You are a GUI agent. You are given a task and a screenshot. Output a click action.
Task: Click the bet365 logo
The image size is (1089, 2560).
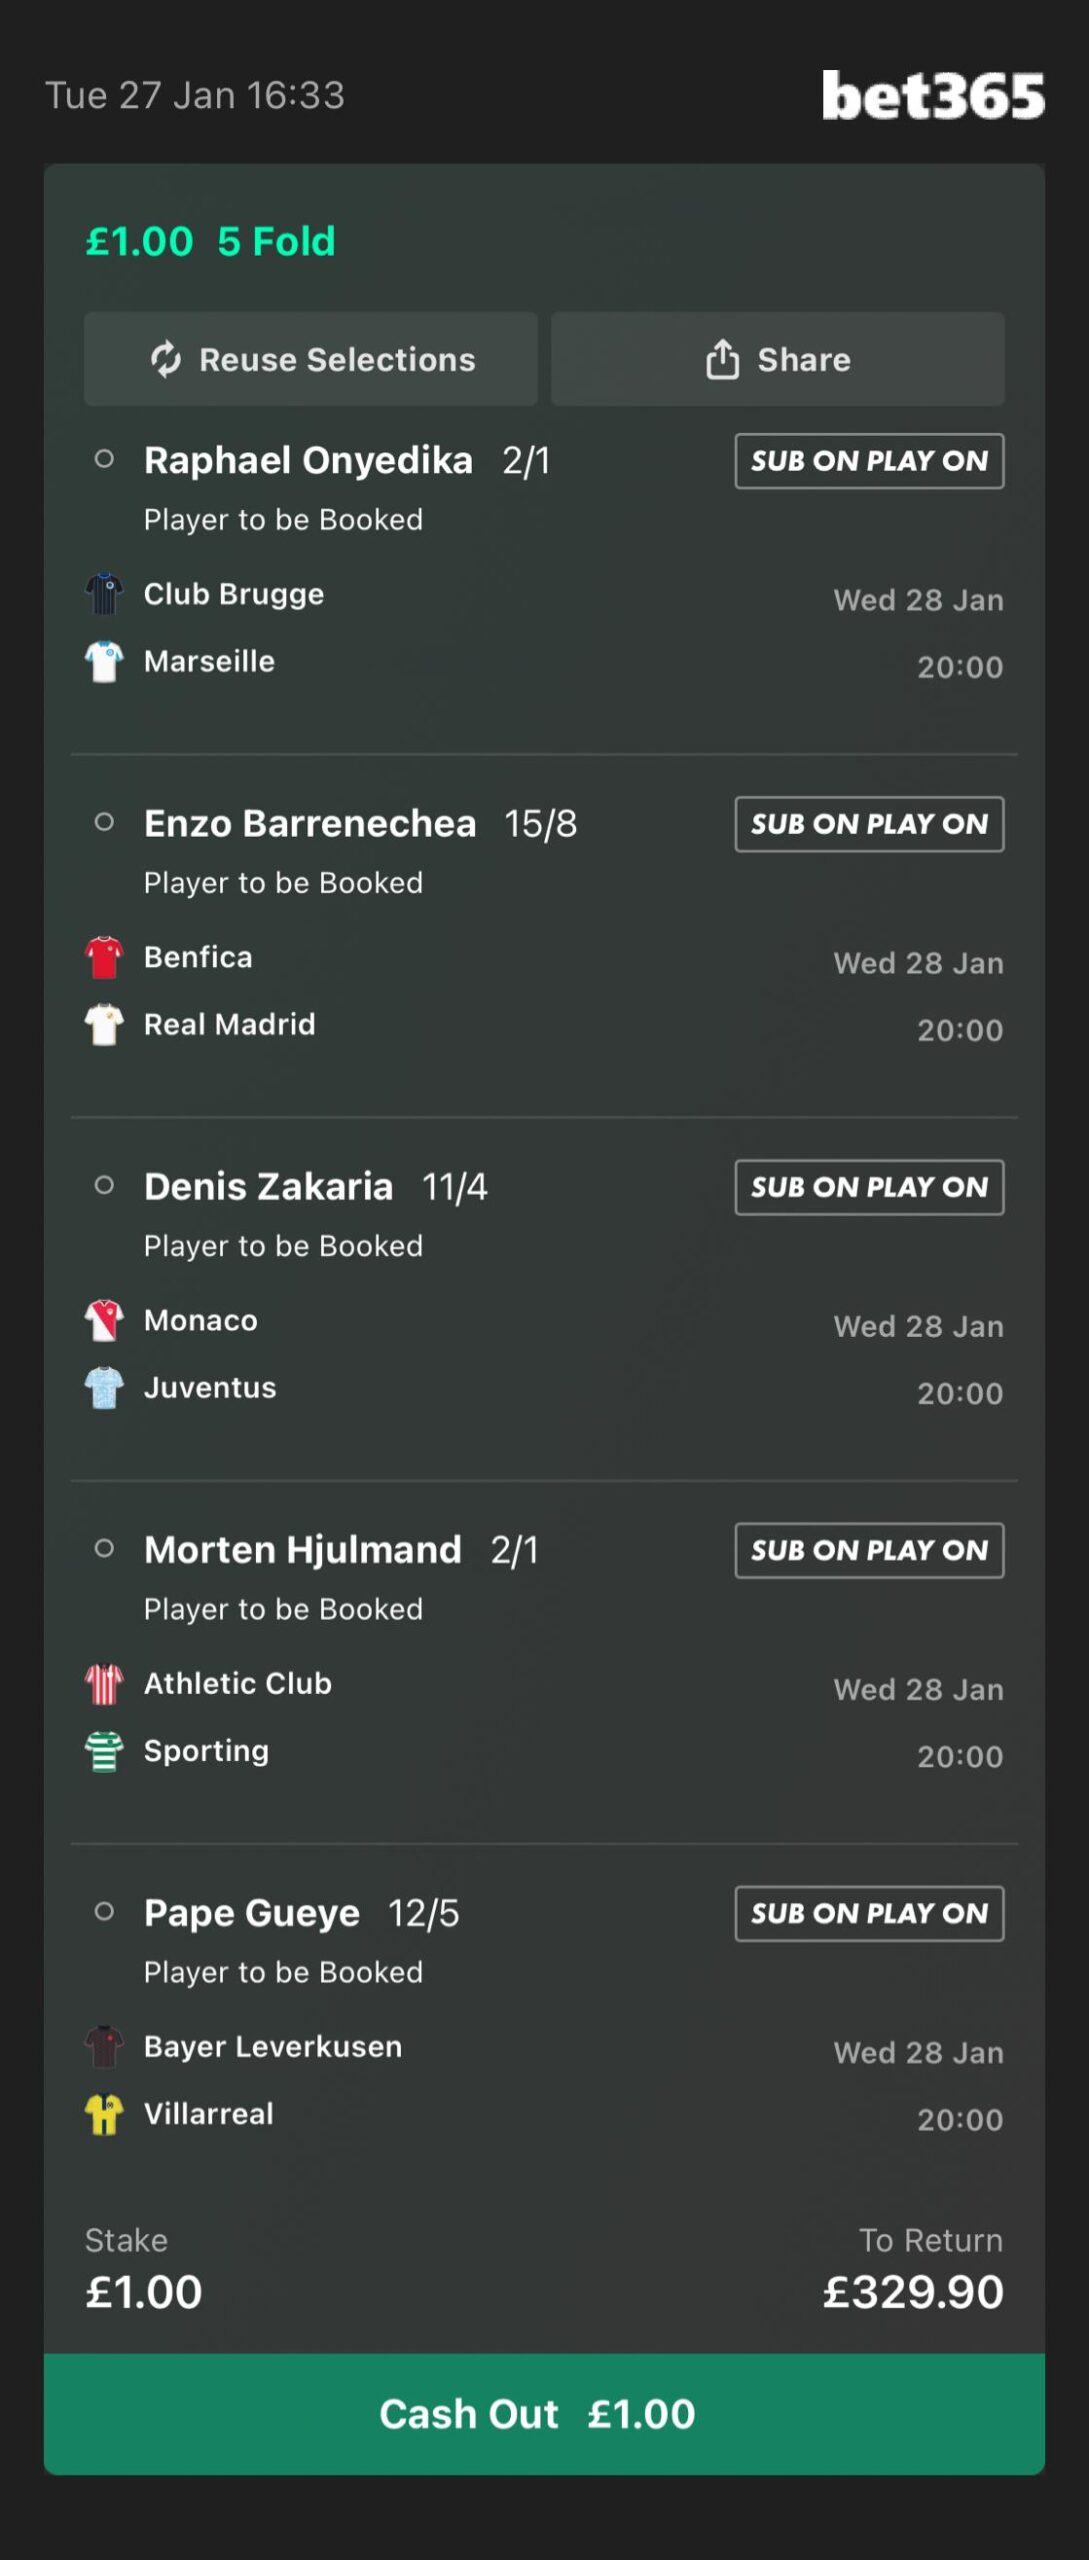(x=932, y=96)
